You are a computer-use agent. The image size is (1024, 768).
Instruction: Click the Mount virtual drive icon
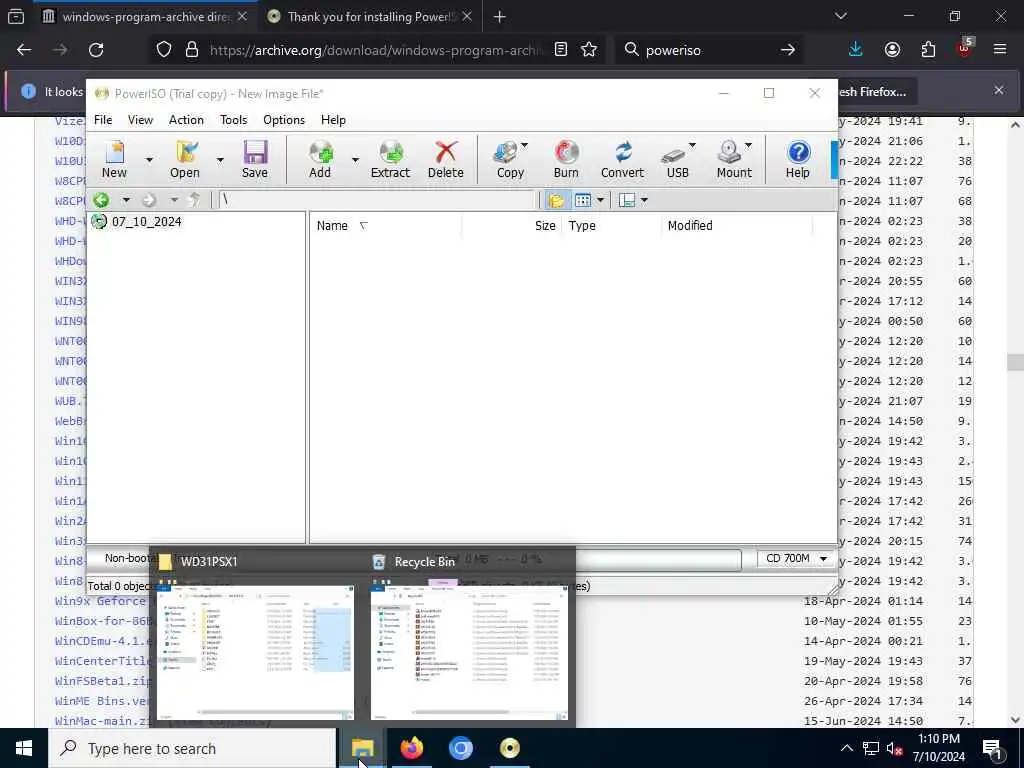coord(731,159)
